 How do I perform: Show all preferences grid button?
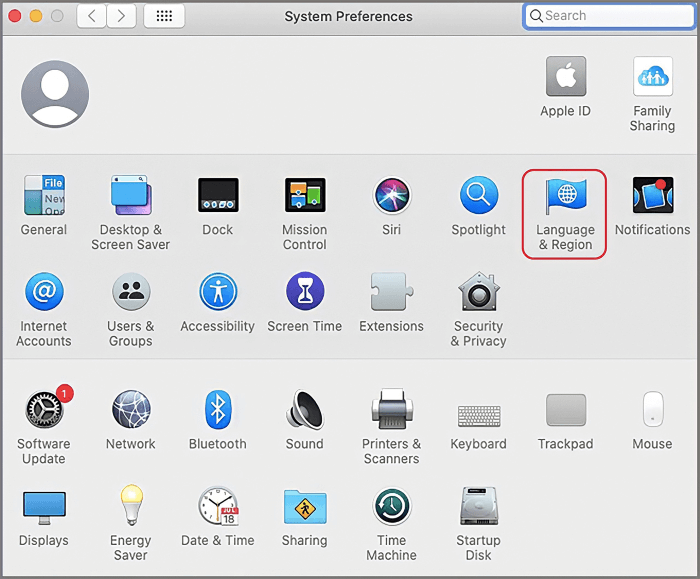[164, 16]
